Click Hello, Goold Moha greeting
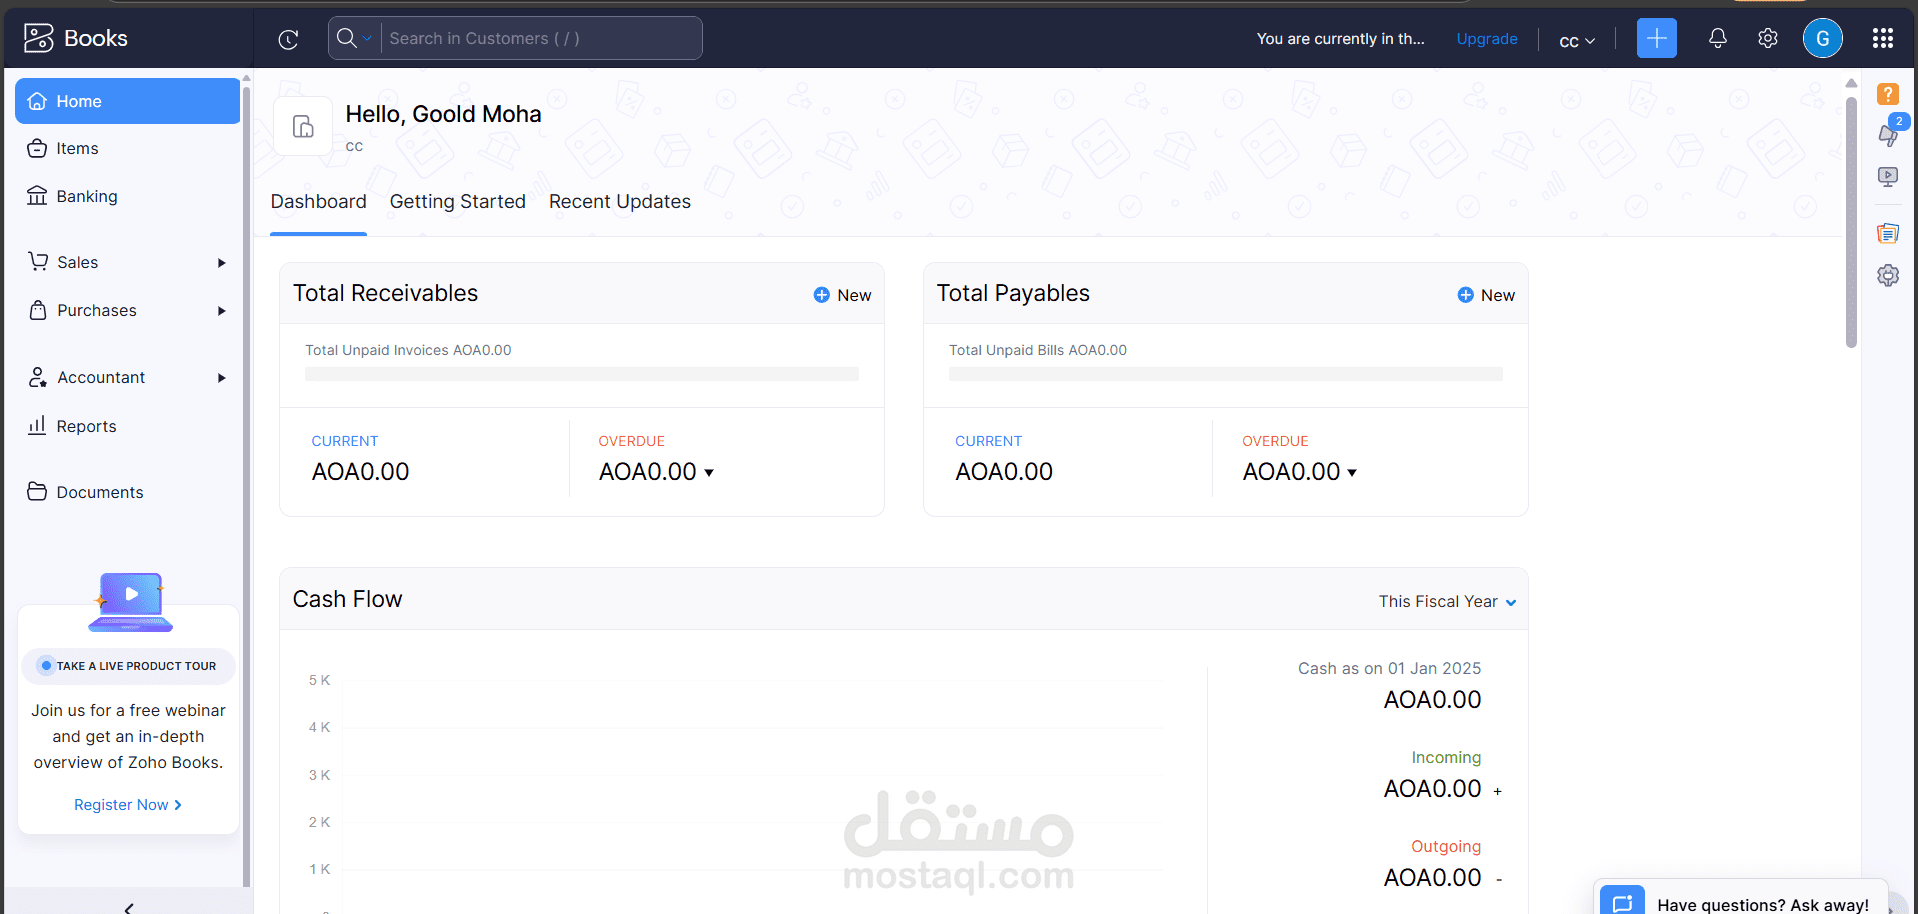The width and height of the screenshot is (1918, 914). 443,114
